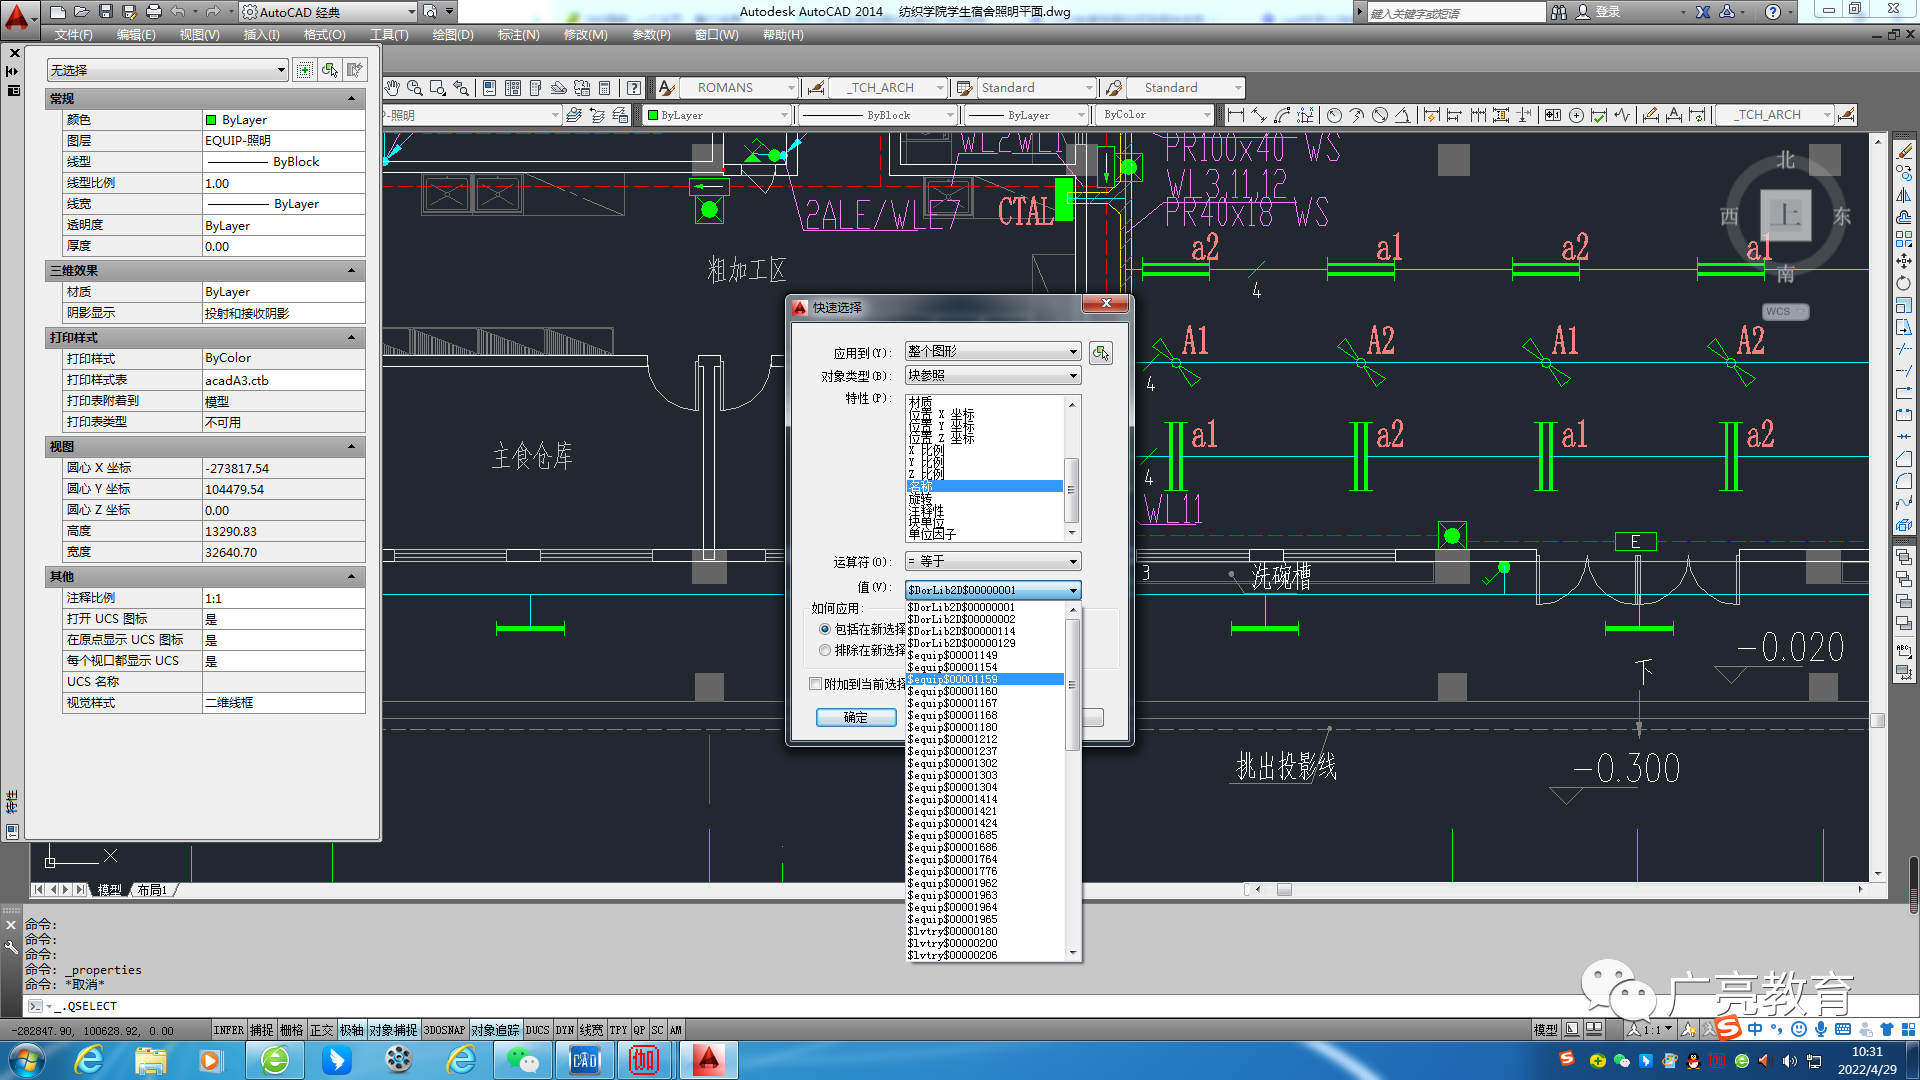Open the 对象类型 object type dropdown
This screenshot has height=1080, width=1920.
992,376
